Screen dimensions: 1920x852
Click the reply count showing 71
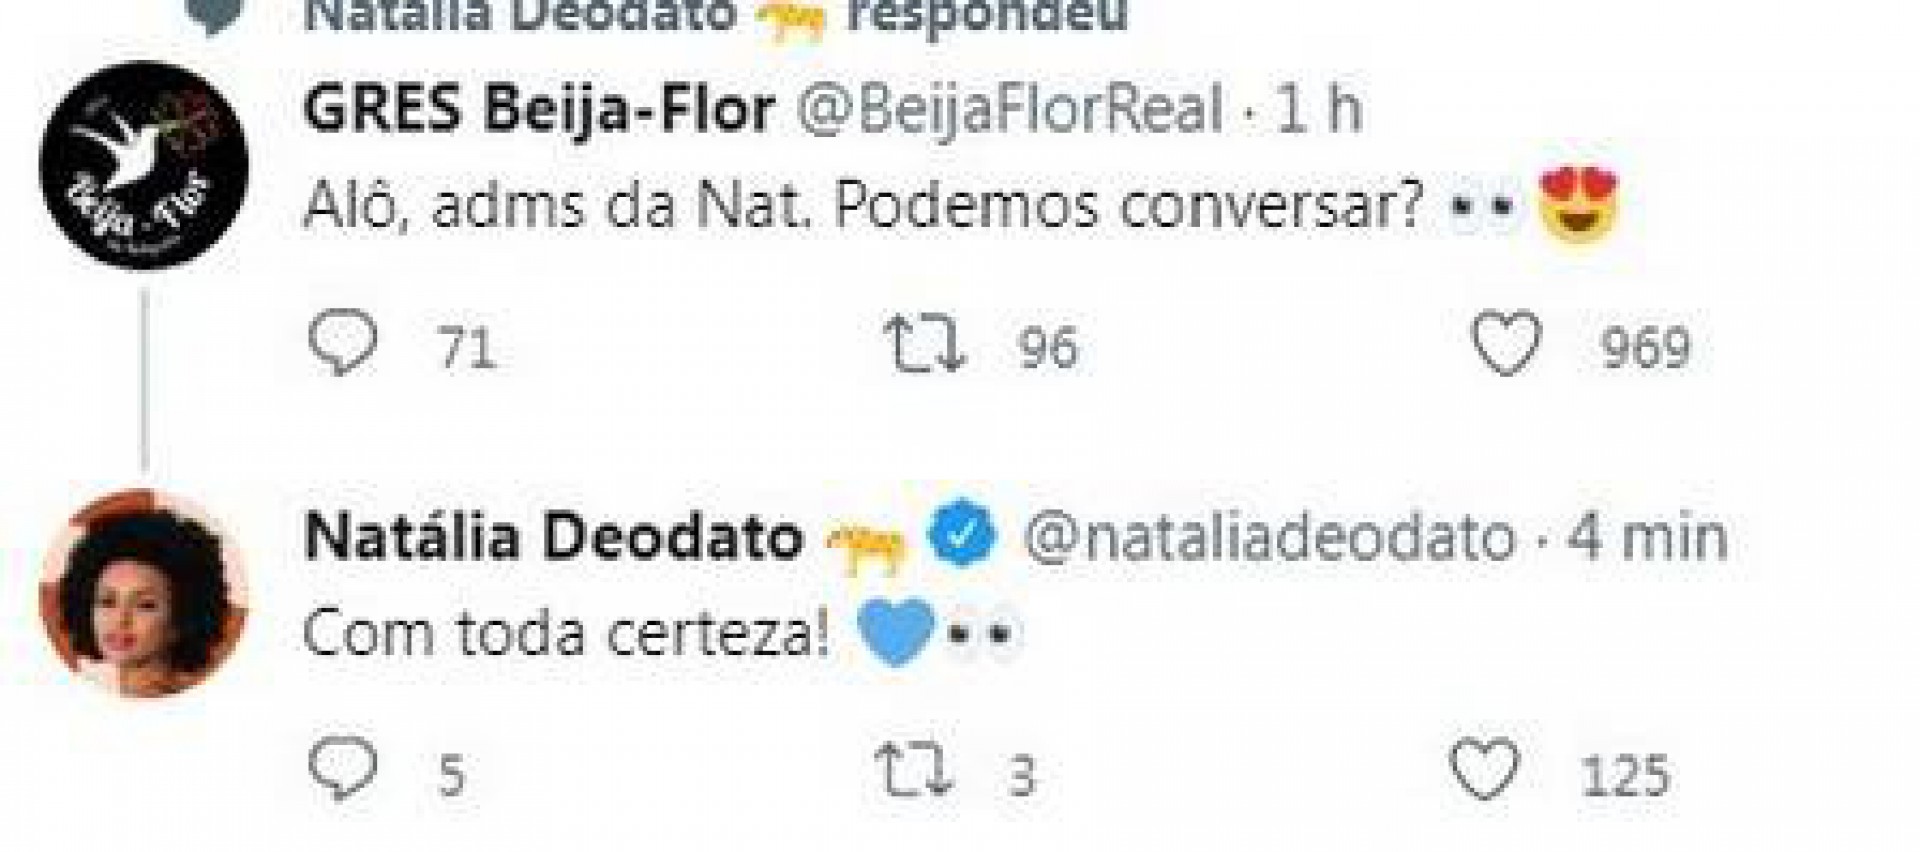[470, 345]
